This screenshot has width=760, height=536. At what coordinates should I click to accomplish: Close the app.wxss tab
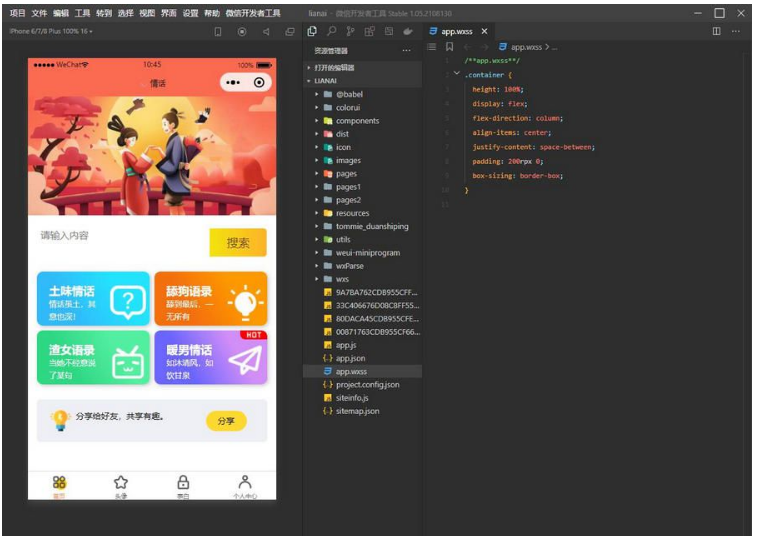[x=484, y=32]
